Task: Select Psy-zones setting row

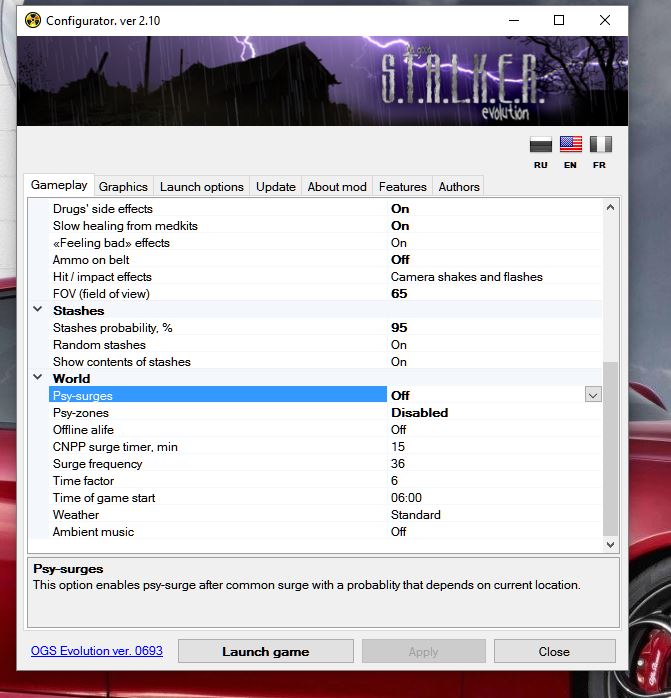Action: click(x=325, y=413)
